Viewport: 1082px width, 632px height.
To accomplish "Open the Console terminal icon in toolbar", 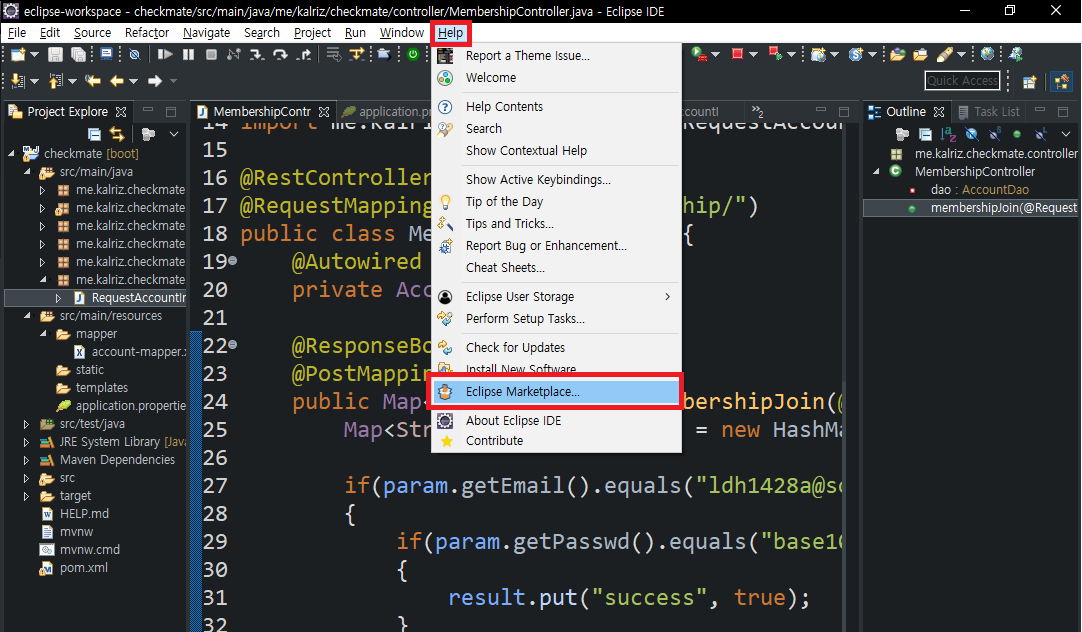I will 106,54.
